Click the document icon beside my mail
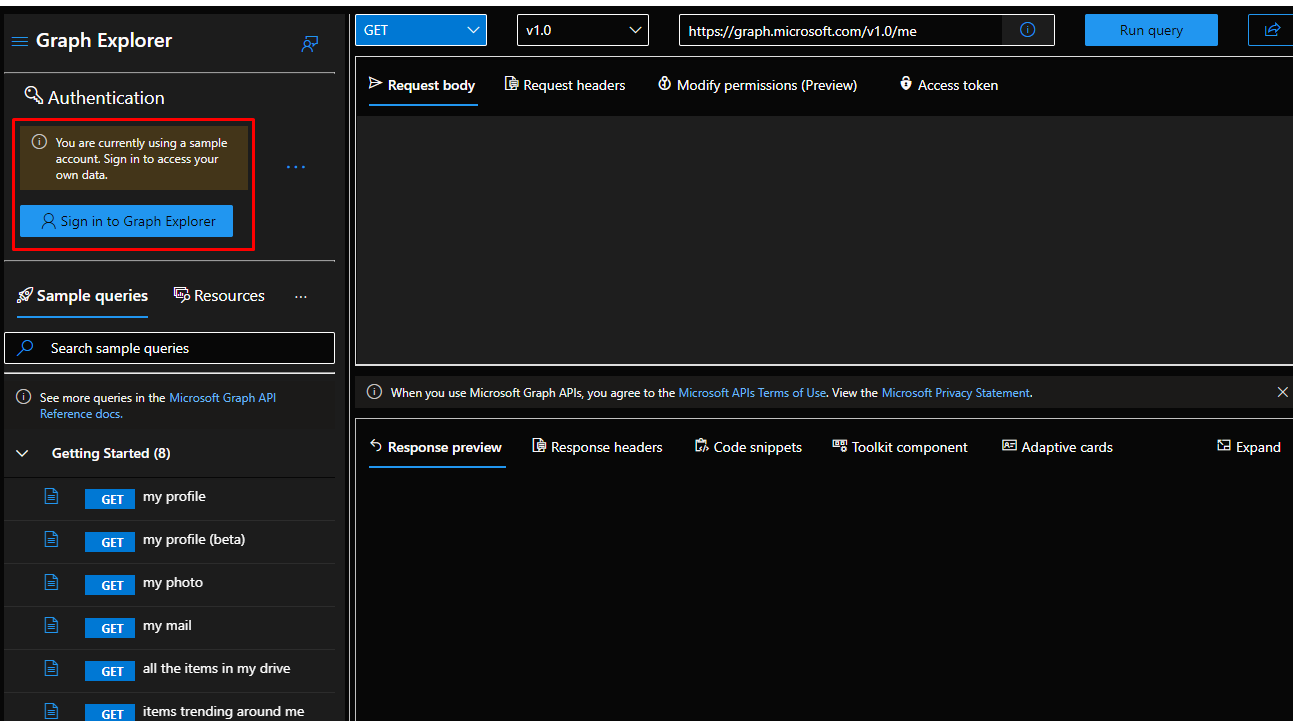 click(x=52, y=625)
